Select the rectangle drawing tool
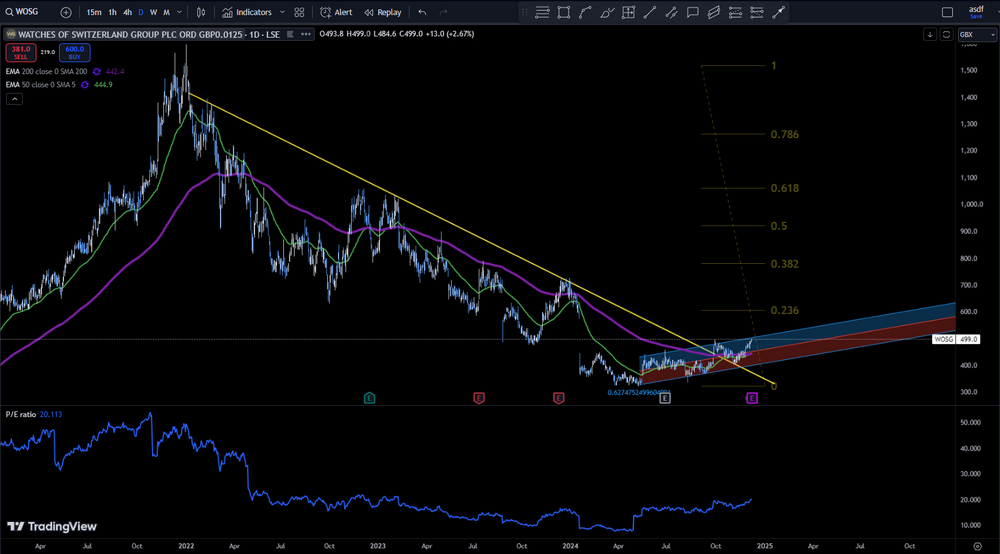This screenshot has width=1000, height=554. pos(564,12)
